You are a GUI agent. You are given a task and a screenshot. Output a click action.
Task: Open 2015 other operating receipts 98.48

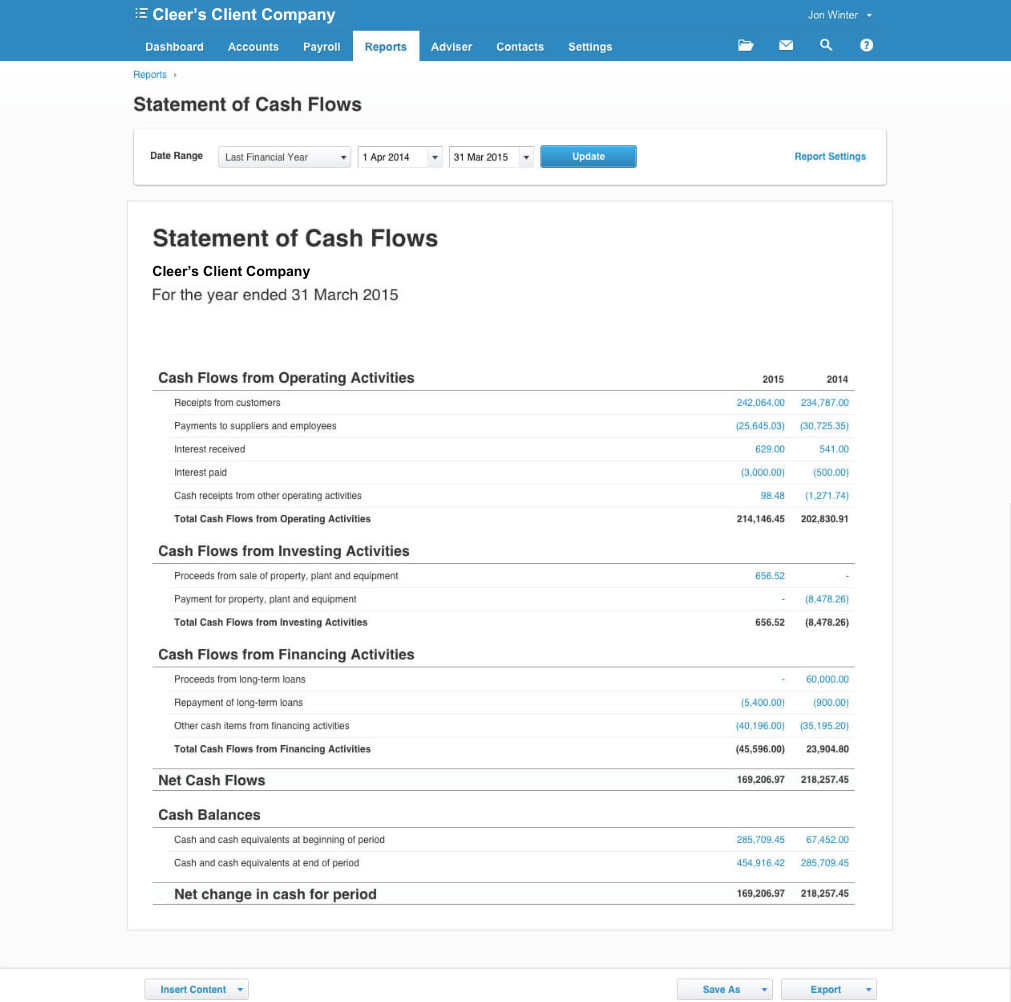pyautogui.click(x=772, y=496)
